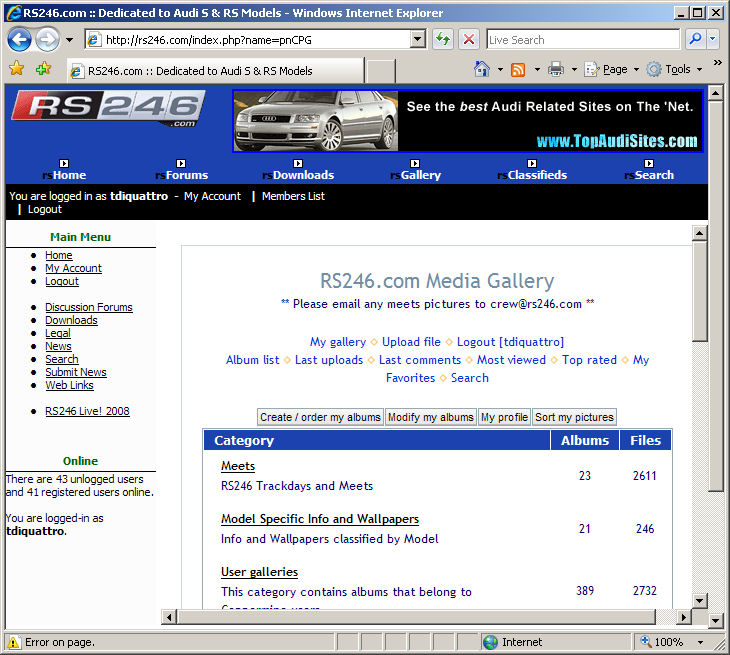The height and width of the screenshot is (655, 730).
Task: Click in the Live Search input field
Action: (x=582, y=39)
